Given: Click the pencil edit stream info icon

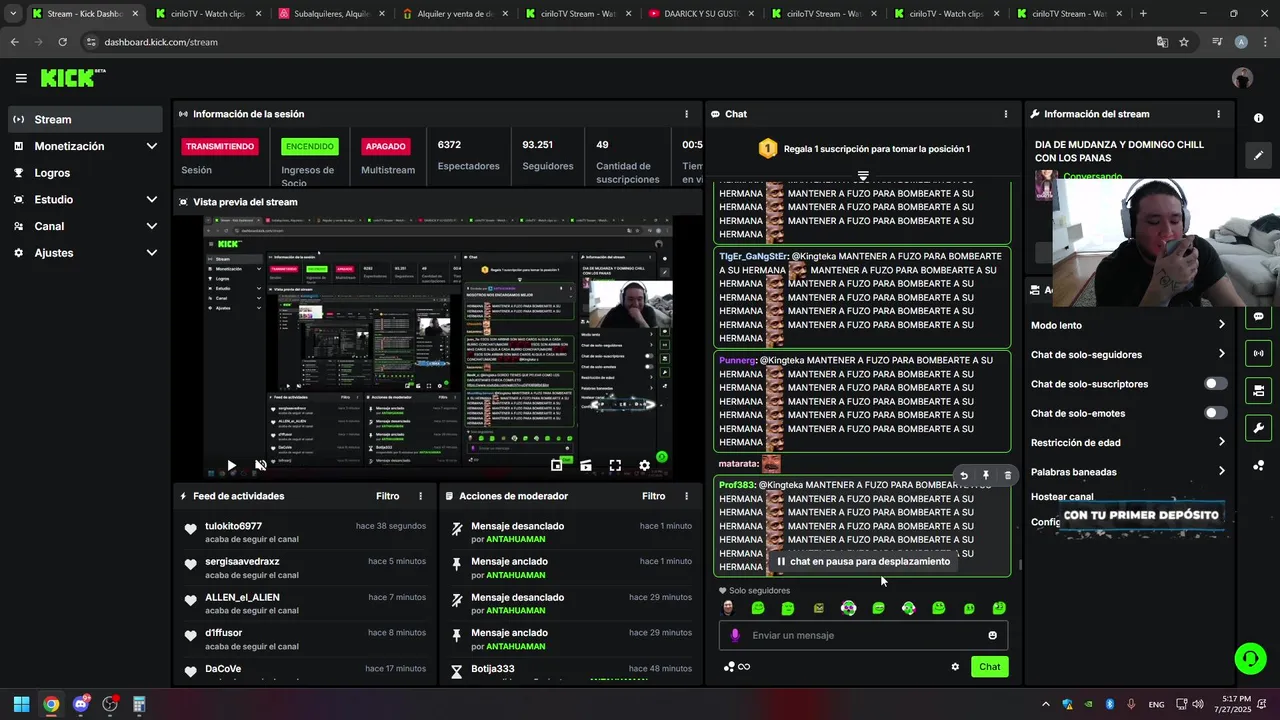Looking at the screenshot, I should pos(1258,156).
